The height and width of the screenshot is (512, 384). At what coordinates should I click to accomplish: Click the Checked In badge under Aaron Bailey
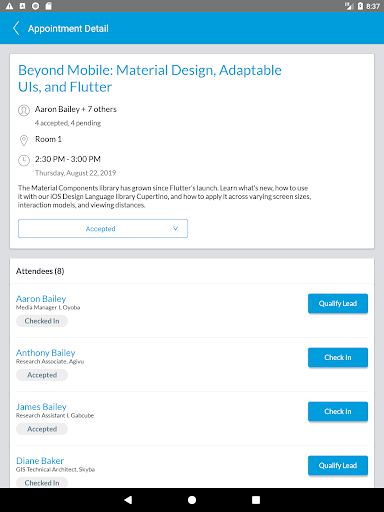(x=42, y=321)
